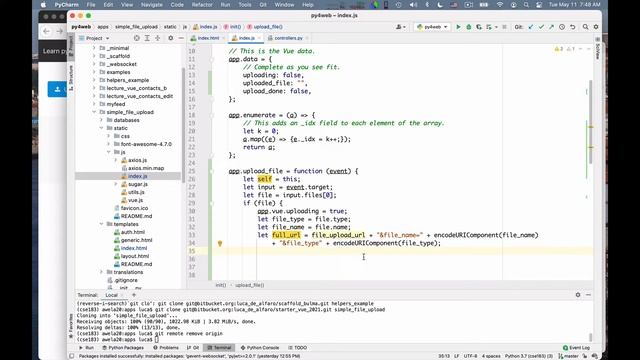This screenshot has width=640, height=360.
Task: Collapse the static folder
Action: [102, 128]
